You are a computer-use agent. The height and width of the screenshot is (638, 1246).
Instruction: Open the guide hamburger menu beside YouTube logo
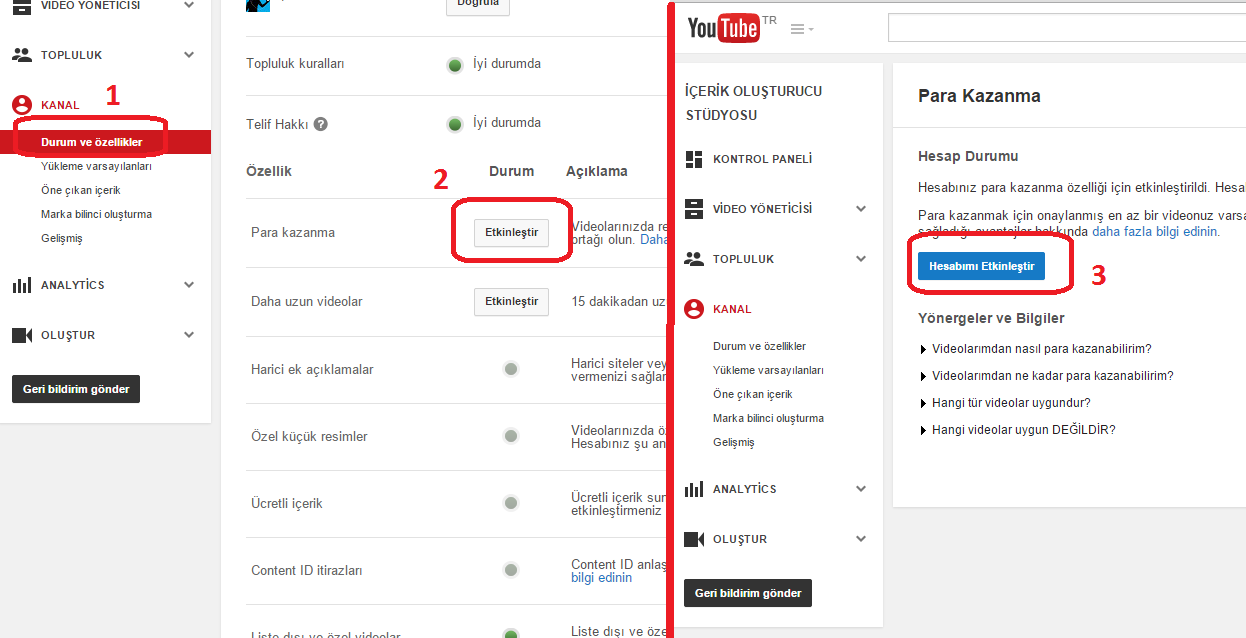tap(801, 29)
